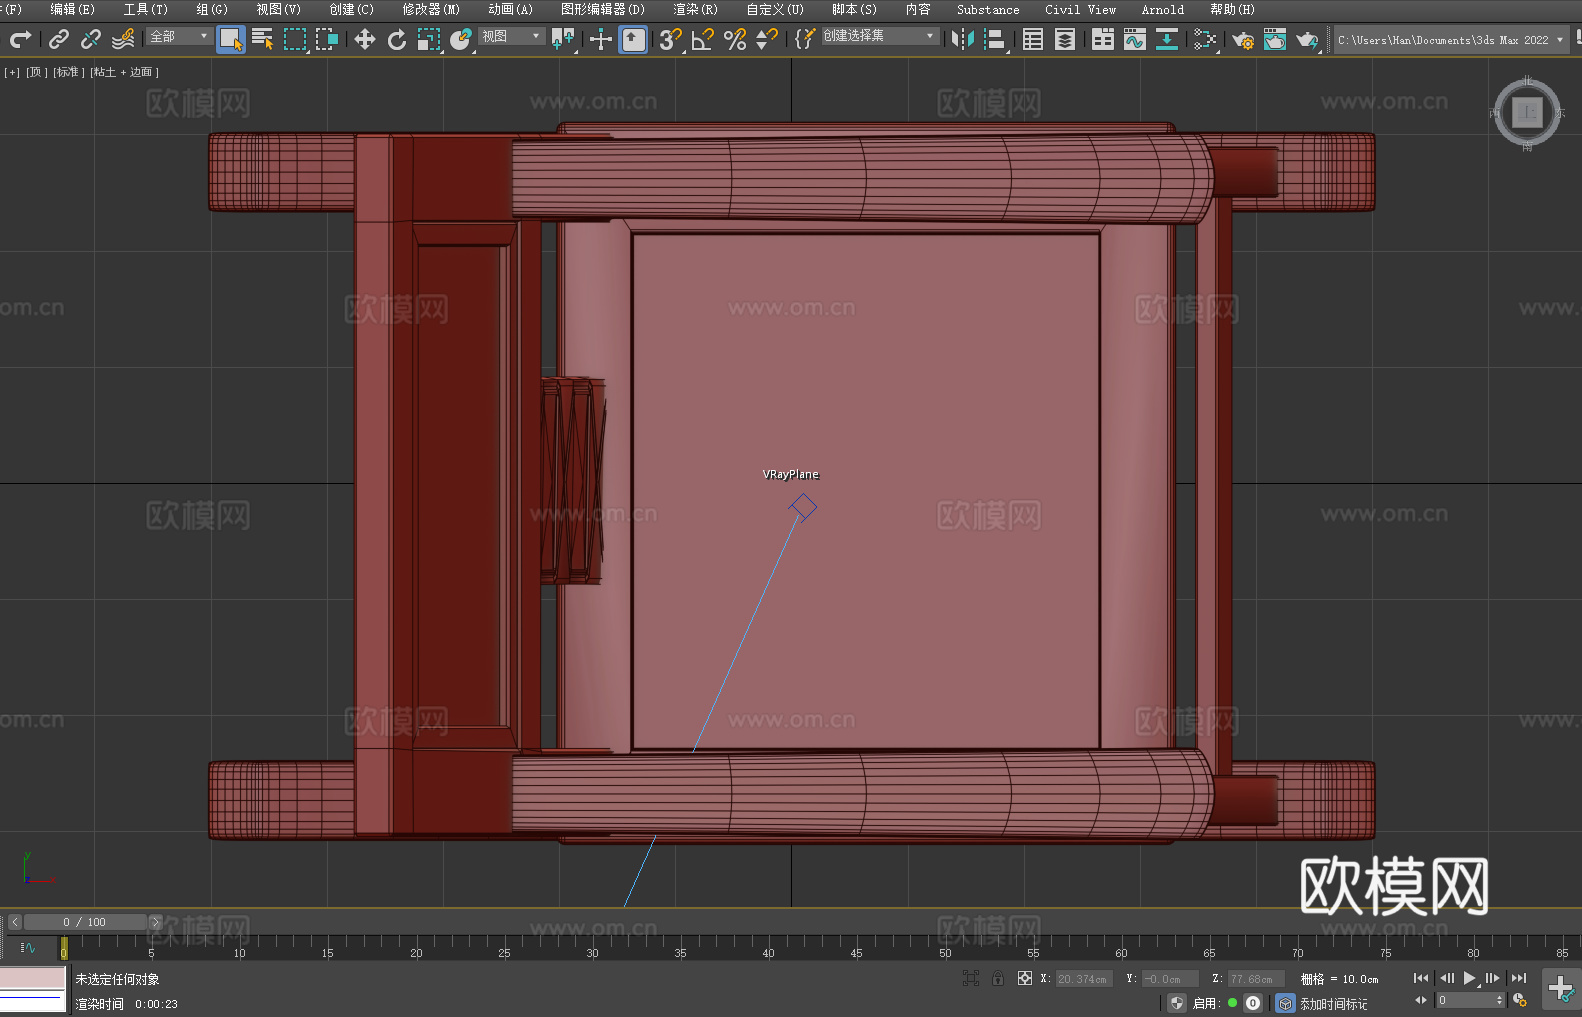
Task: Click the Unlink Selection icon
Action: [91, 39]
